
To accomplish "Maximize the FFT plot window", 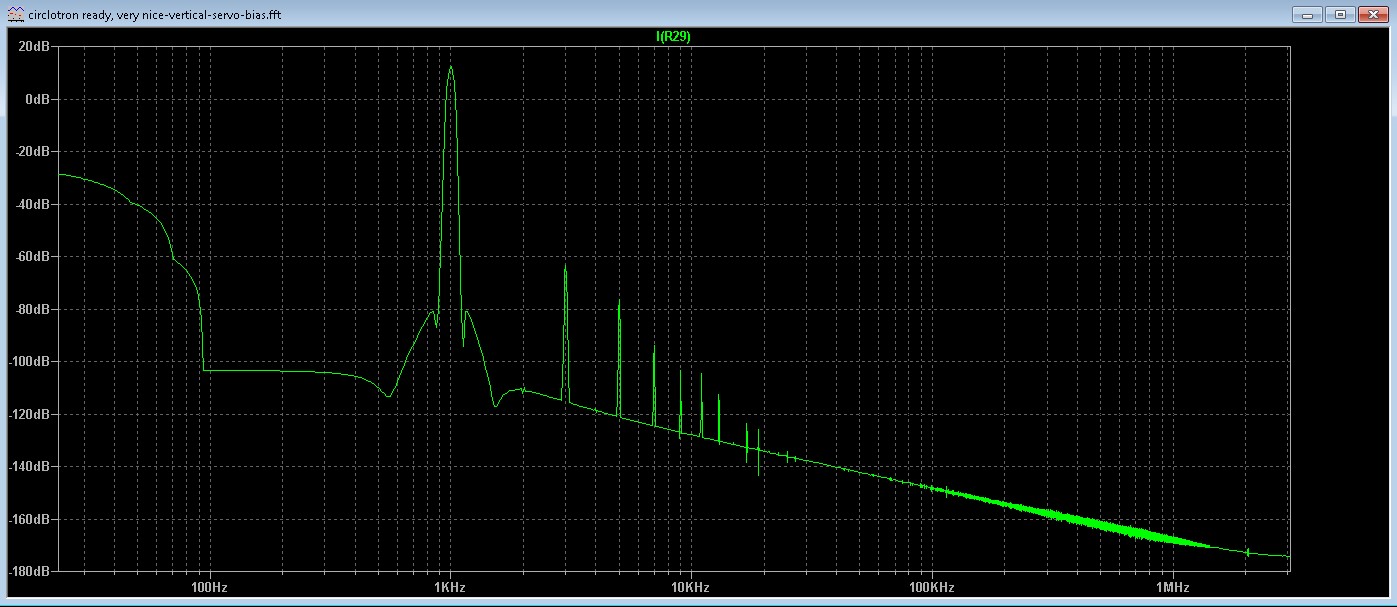I will click(1341, 14).
